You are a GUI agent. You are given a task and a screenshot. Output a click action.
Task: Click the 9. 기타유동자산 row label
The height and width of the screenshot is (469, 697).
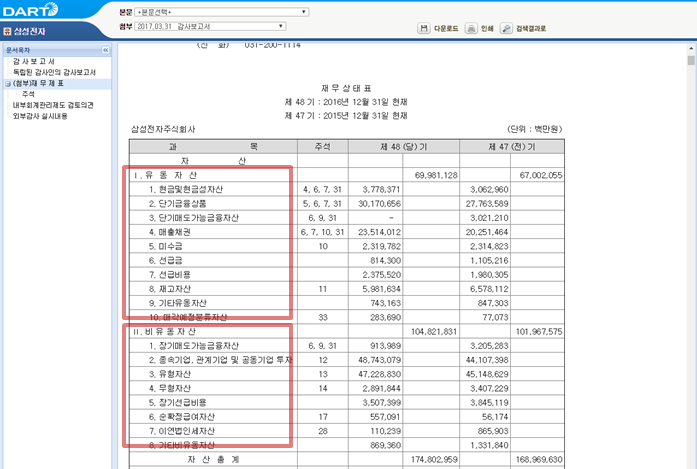[x=178, y=303]
